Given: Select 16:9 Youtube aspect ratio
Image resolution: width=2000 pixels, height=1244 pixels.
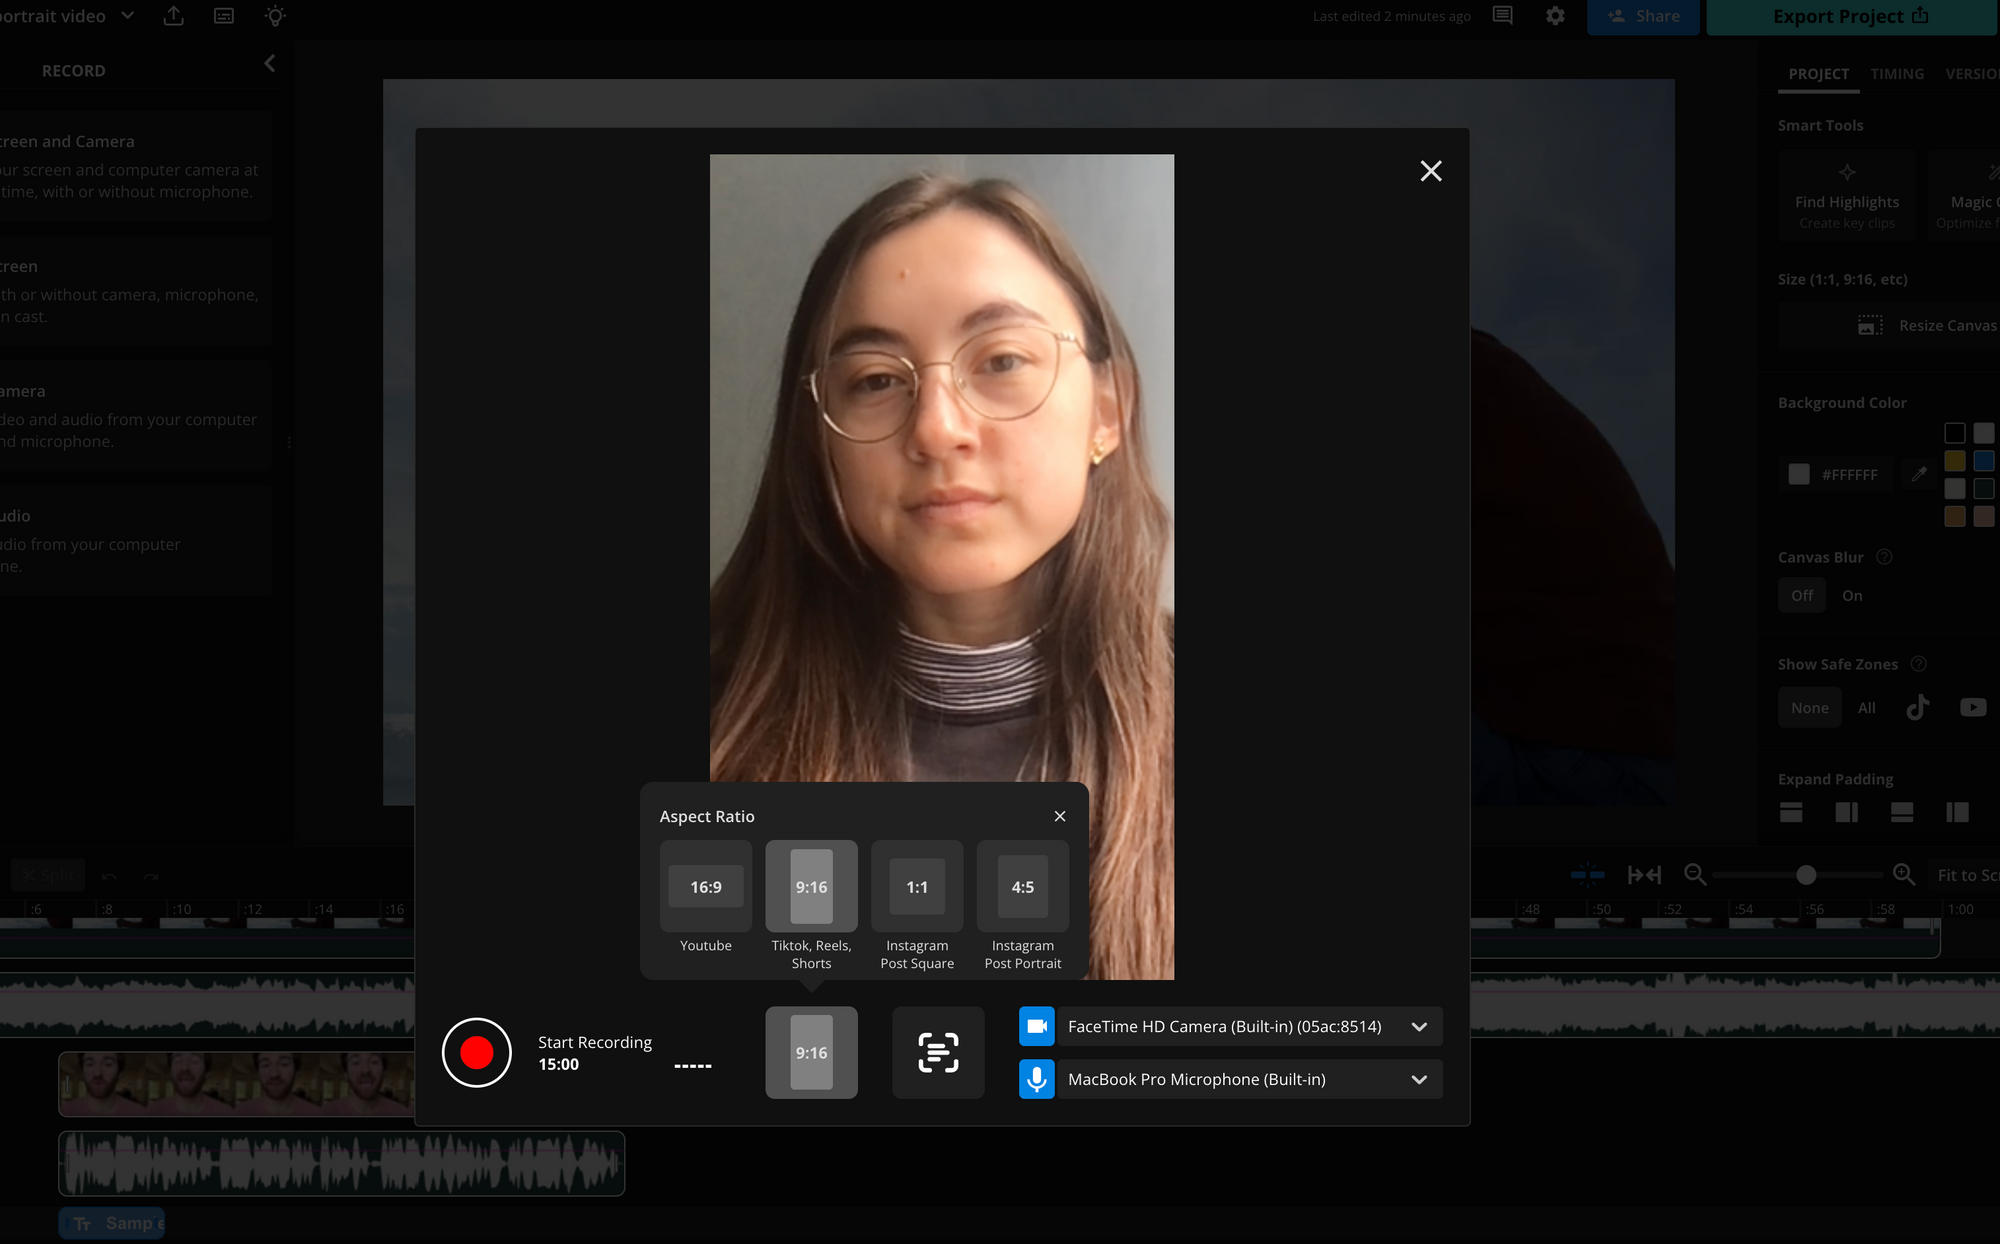Looking at the screenshot, I should click(x=706, y=887).
